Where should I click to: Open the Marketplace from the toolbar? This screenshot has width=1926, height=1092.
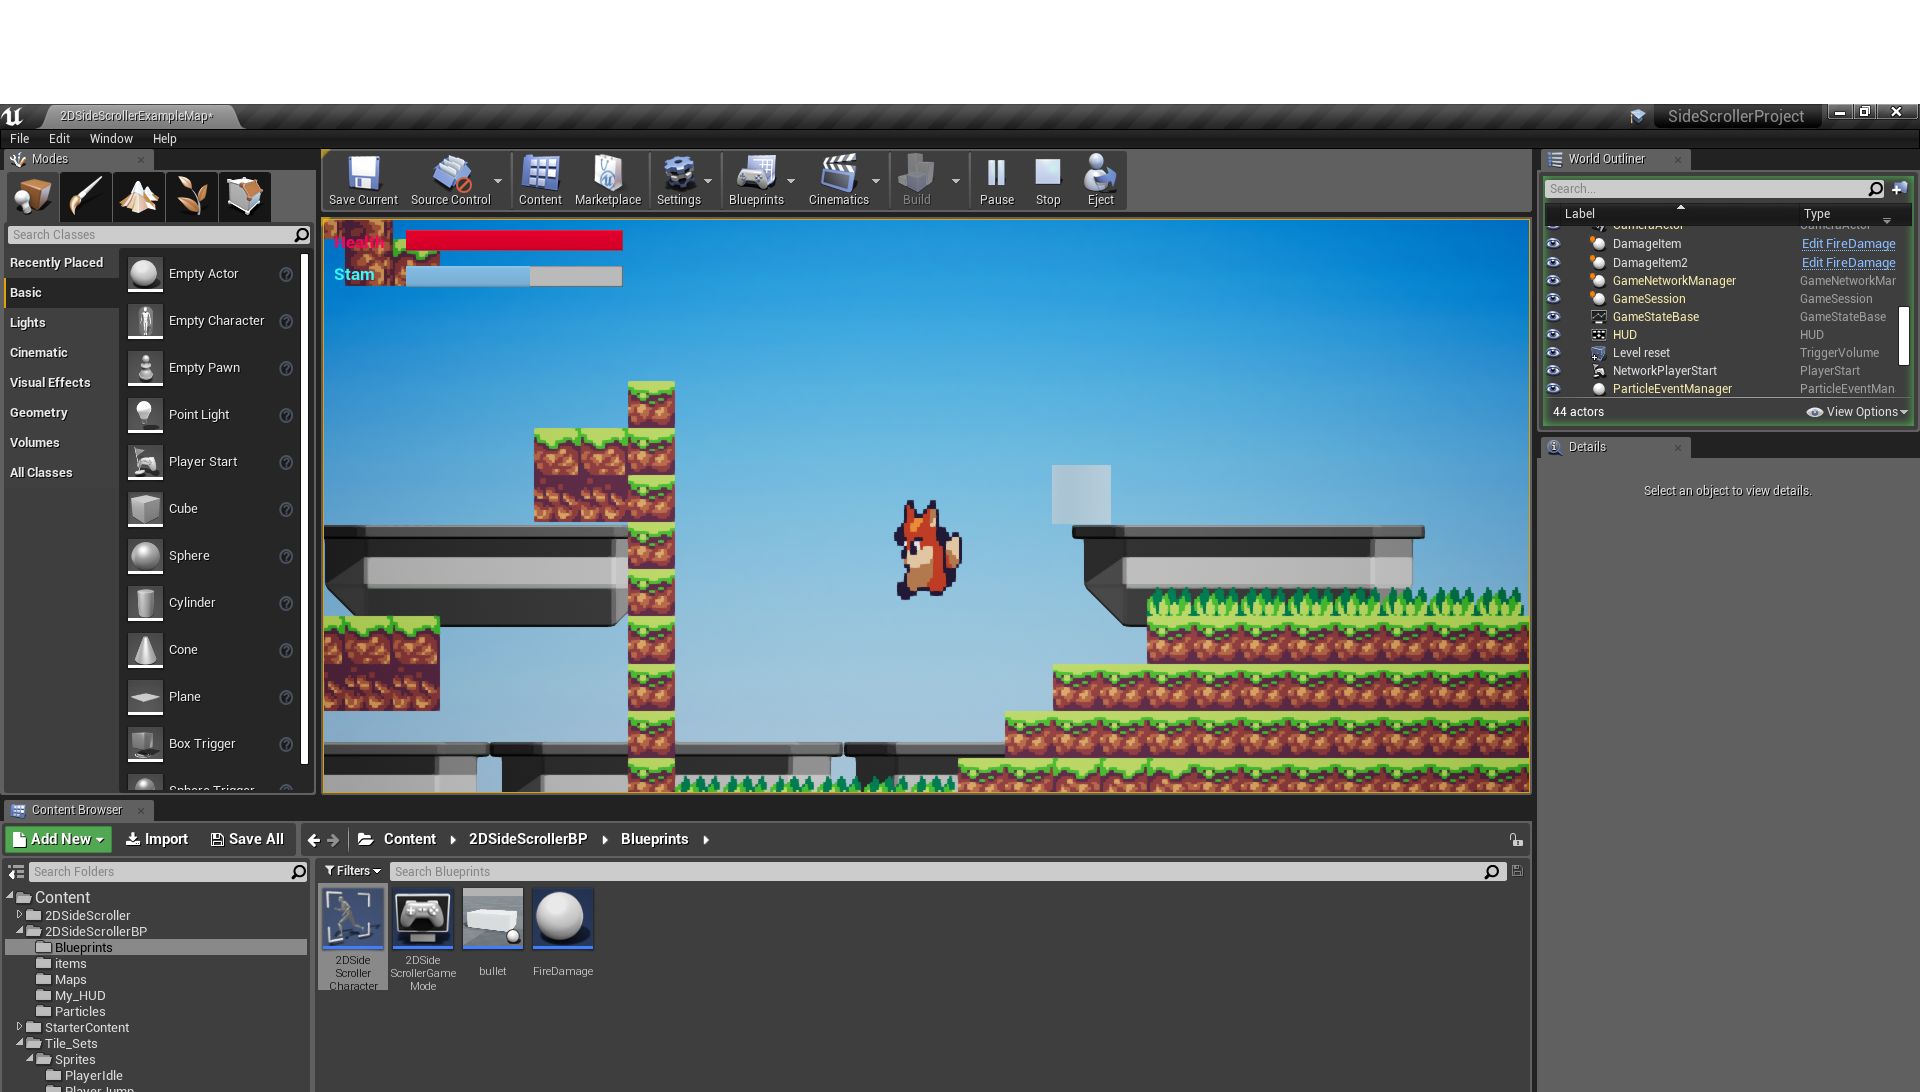[x=607, y=180]
